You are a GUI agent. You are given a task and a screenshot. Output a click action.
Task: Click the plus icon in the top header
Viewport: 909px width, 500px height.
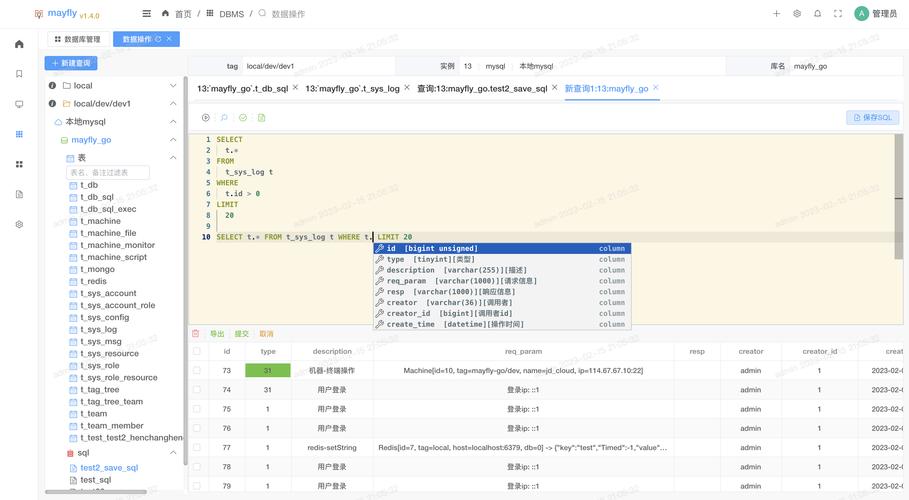point(776,13)
